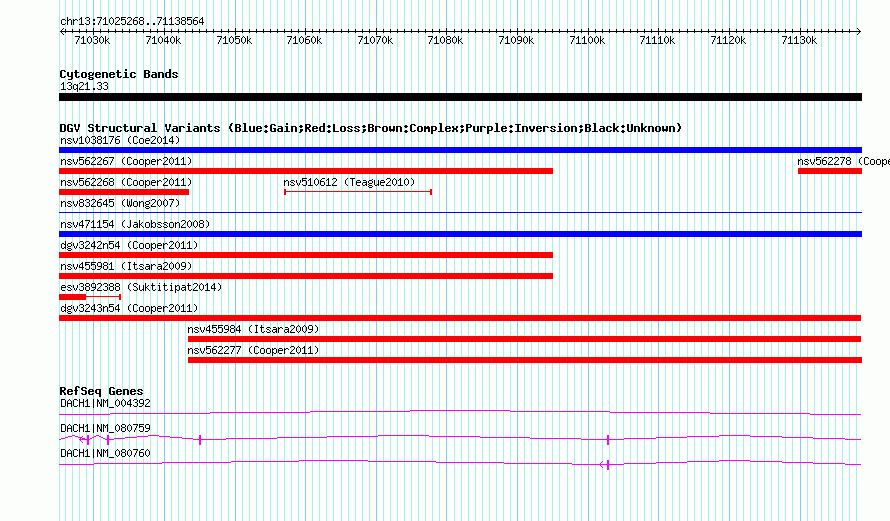This screenshot has width=890, height=521.
Task: Click the left arrowhead of the ruler
Action: 62,31
